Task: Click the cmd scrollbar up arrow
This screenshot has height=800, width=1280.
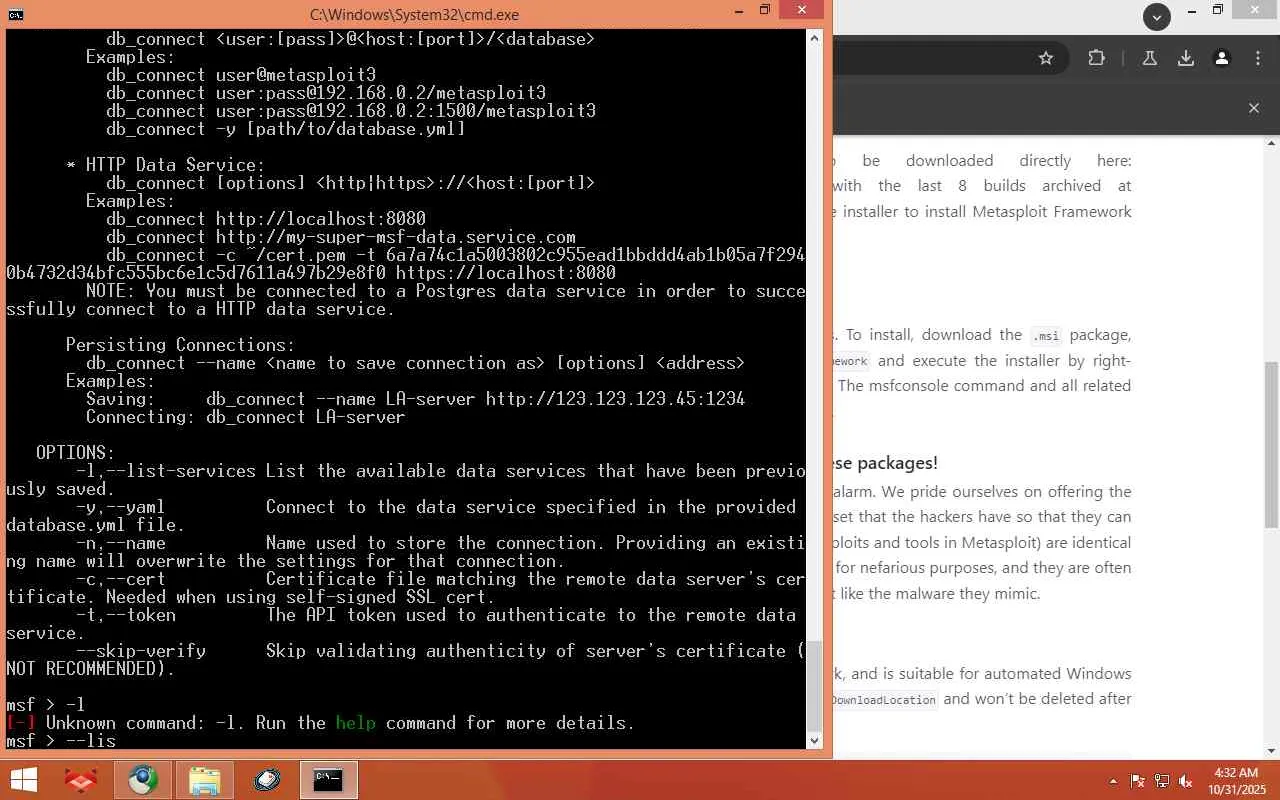Action: pos(814,38)
